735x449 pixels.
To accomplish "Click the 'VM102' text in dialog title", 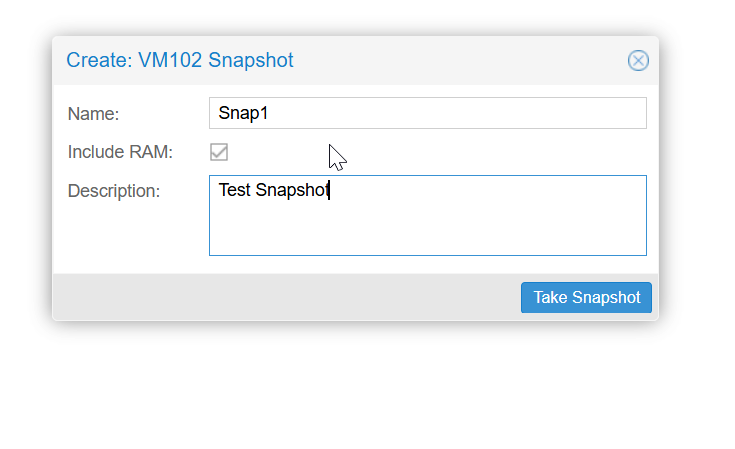I will coord(170,60).
